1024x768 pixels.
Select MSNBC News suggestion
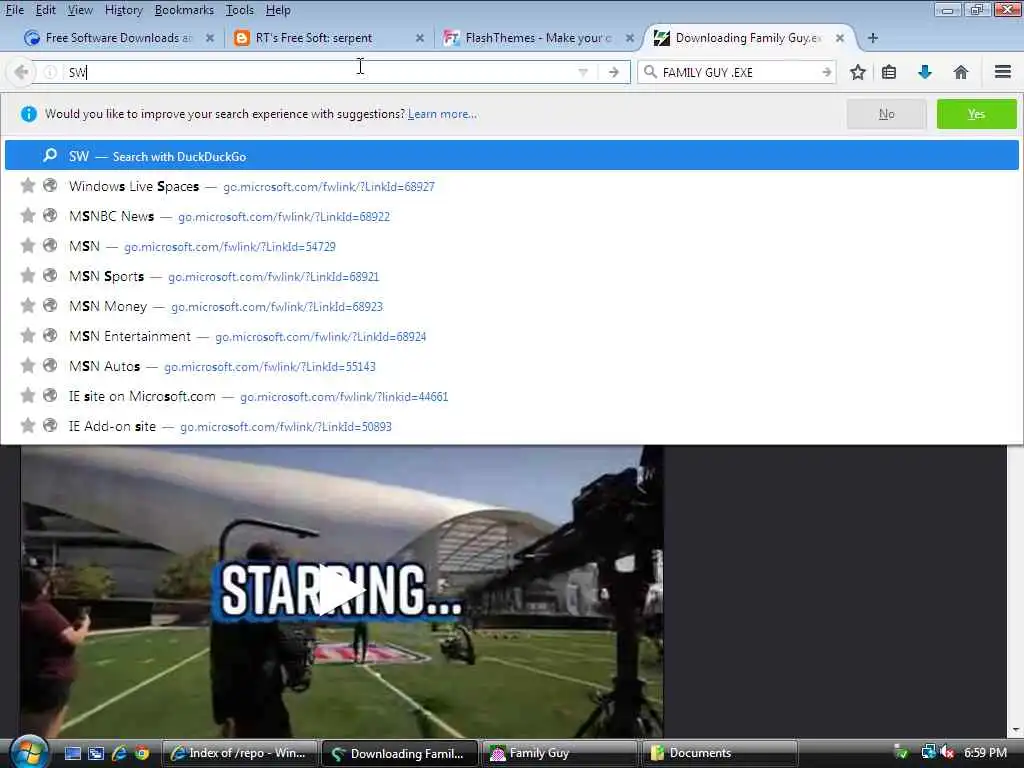511,216
